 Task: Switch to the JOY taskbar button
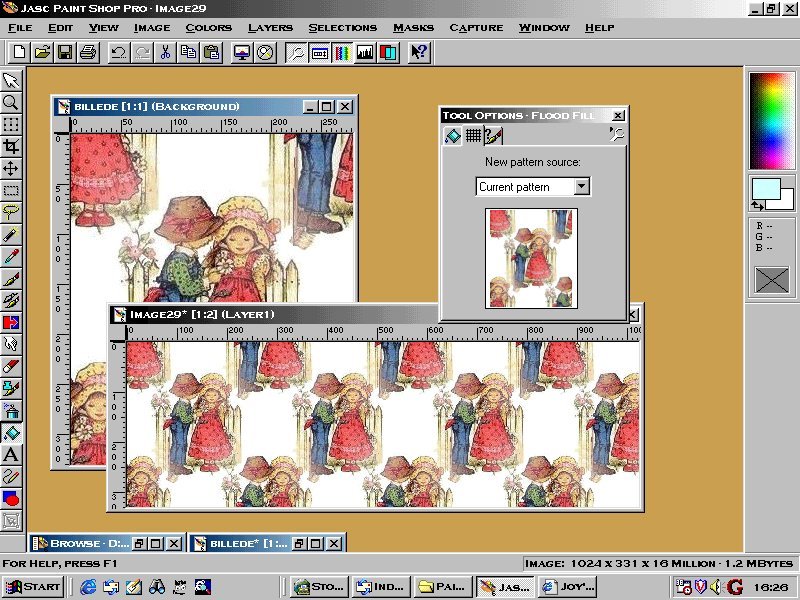coord(567,587)
